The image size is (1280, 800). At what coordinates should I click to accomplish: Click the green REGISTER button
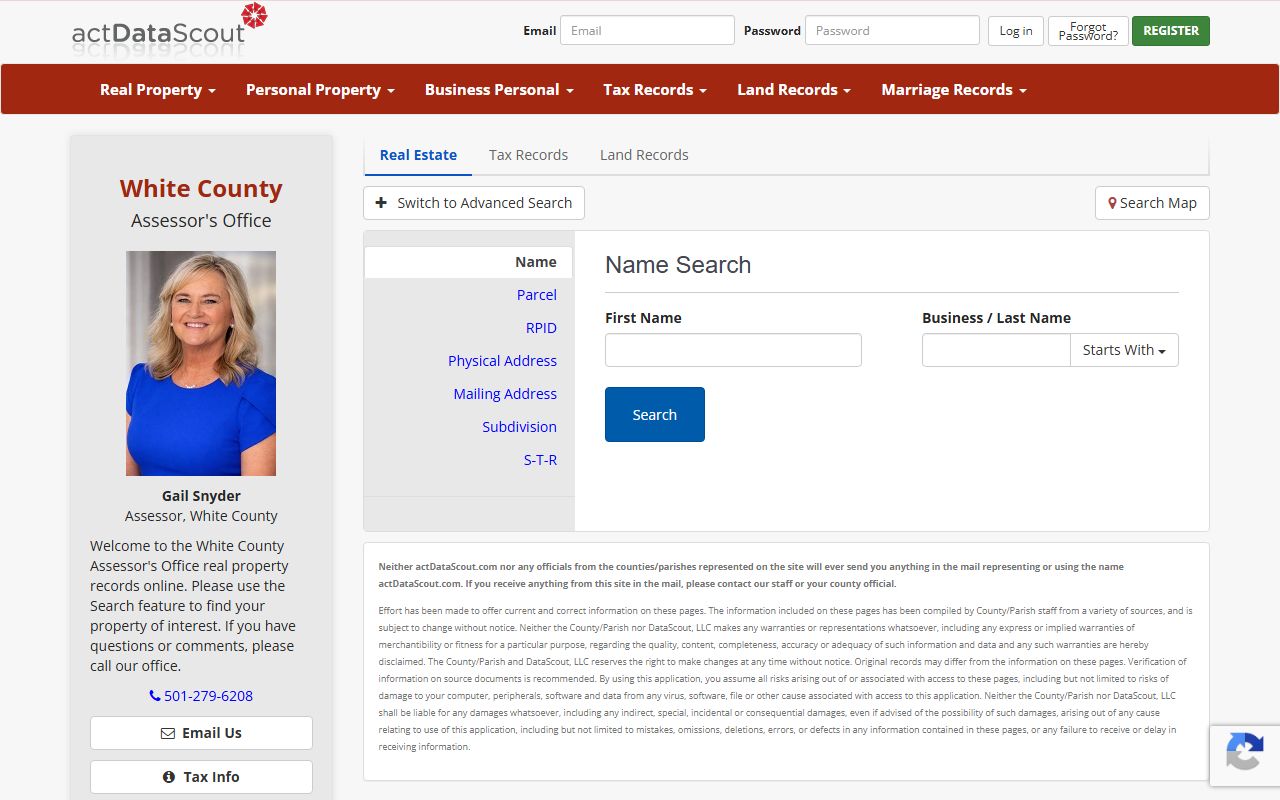point(1171,31)
